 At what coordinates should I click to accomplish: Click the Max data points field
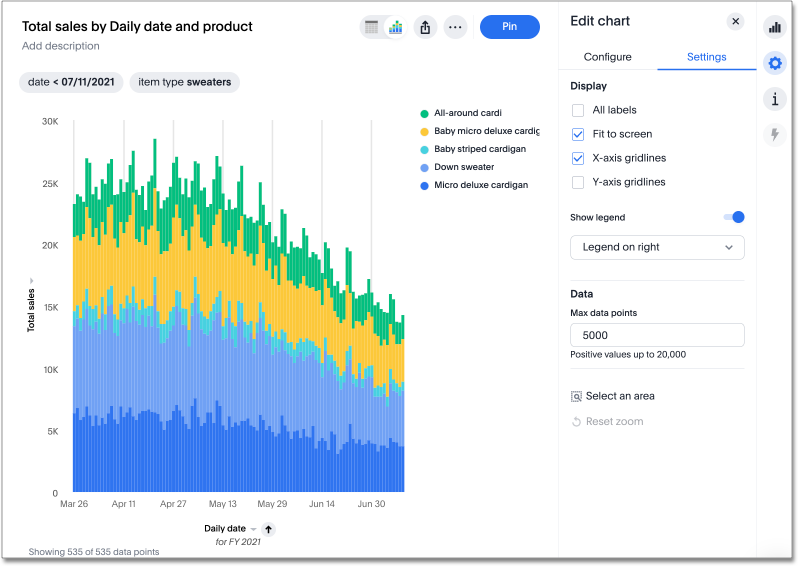(x=656, y=335)
